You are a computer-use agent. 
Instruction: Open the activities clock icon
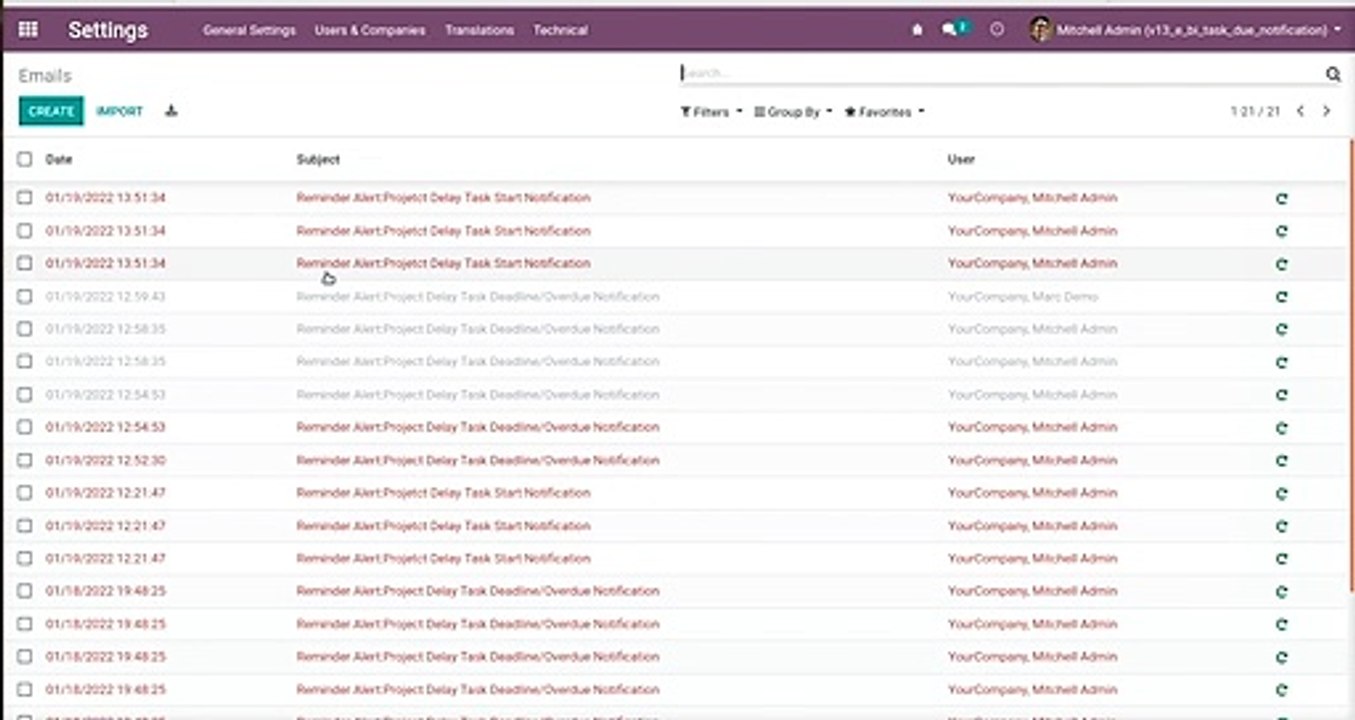point(997,30)
